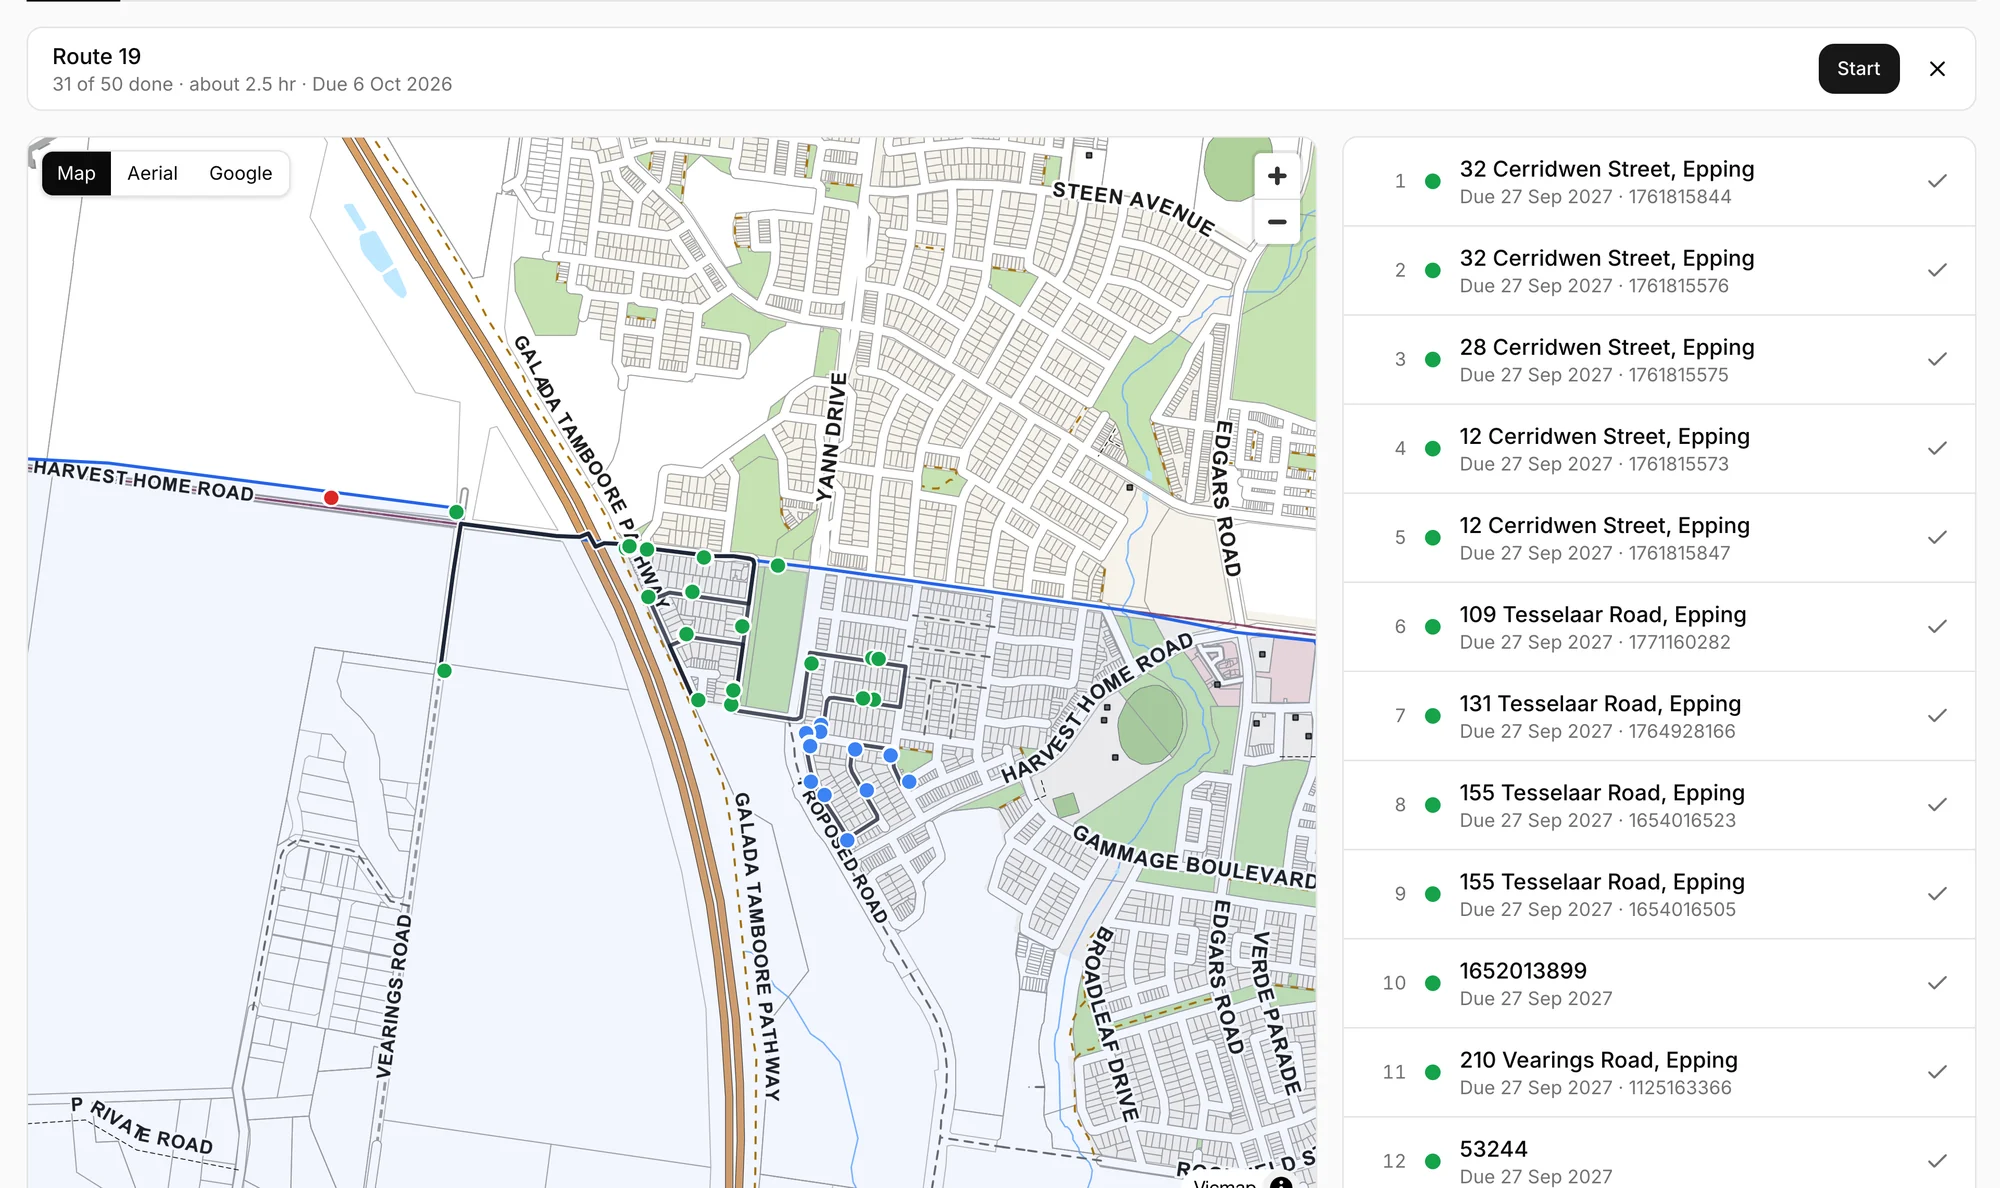Click green status dot for stop 6
This screenshot has height=1188, width=2000.
pos(1432,627)
